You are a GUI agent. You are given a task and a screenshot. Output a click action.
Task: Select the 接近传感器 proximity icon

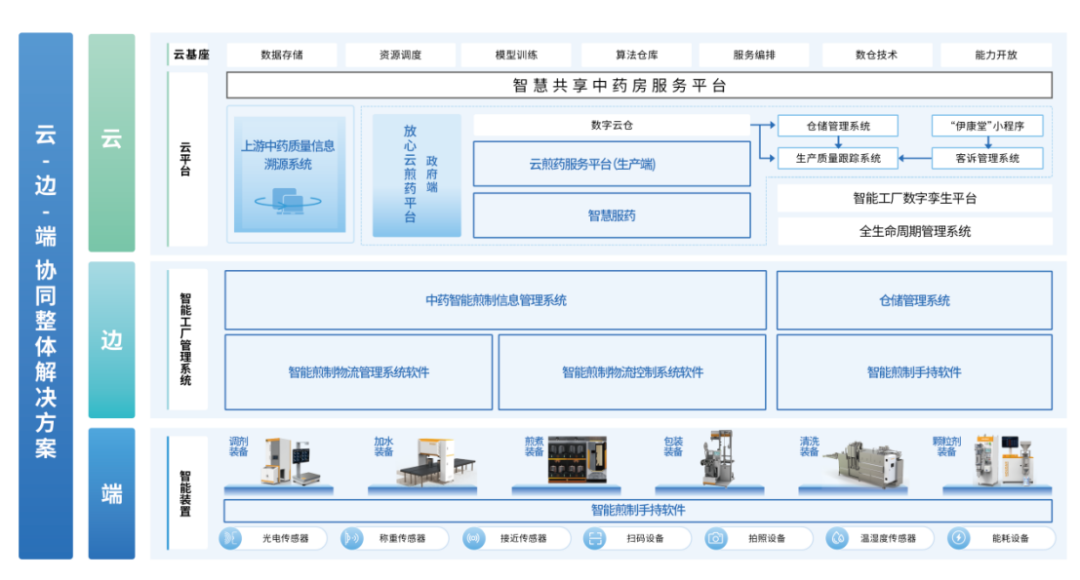(473, 538)
